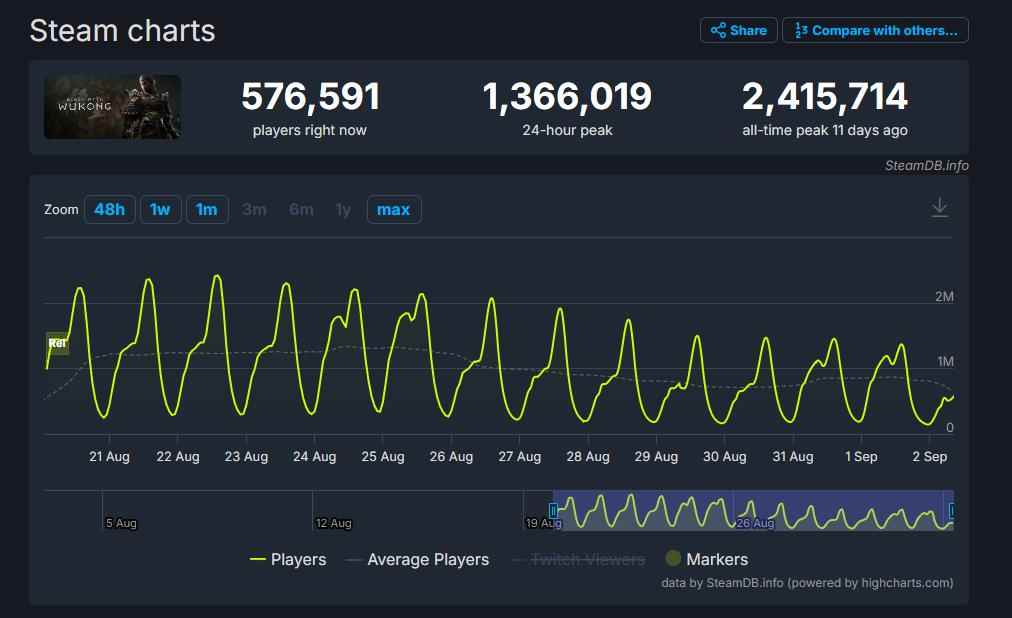This screenshot has height=618, width=1012.
Task: Click the green Markers legend circle
Action: tap(673, 559)
